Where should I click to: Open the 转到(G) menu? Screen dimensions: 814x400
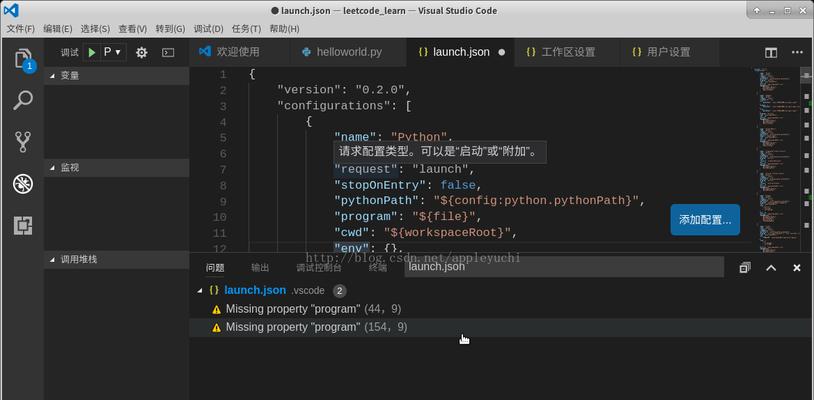tap(170, 29)
